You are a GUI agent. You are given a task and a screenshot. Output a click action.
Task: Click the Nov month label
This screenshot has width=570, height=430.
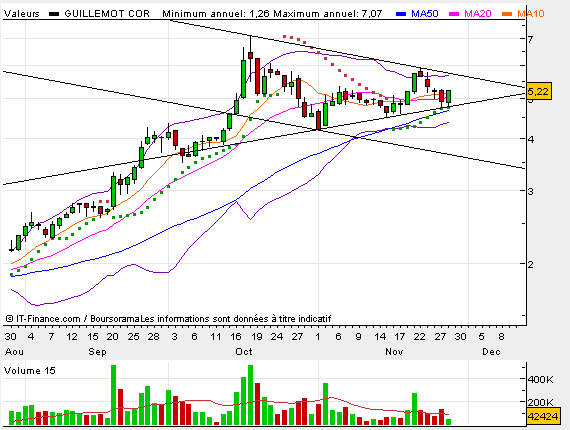394,352
